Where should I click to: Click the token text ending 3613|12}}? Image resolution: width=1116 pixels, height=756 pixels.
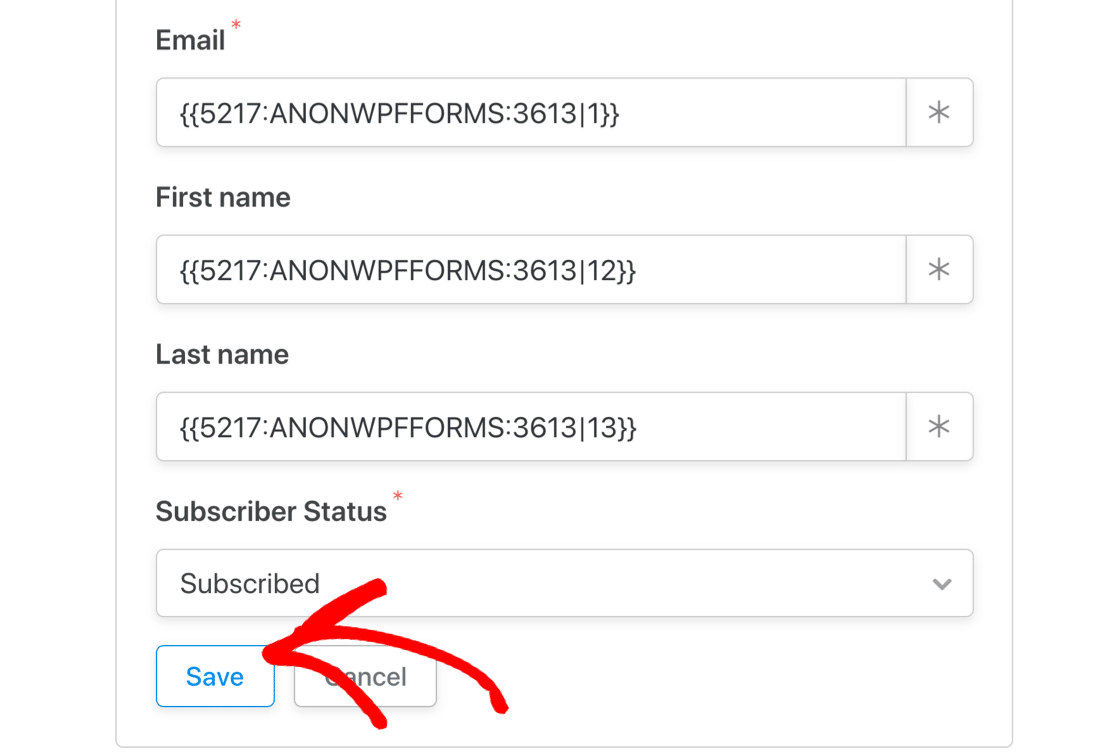coord(408,270)
